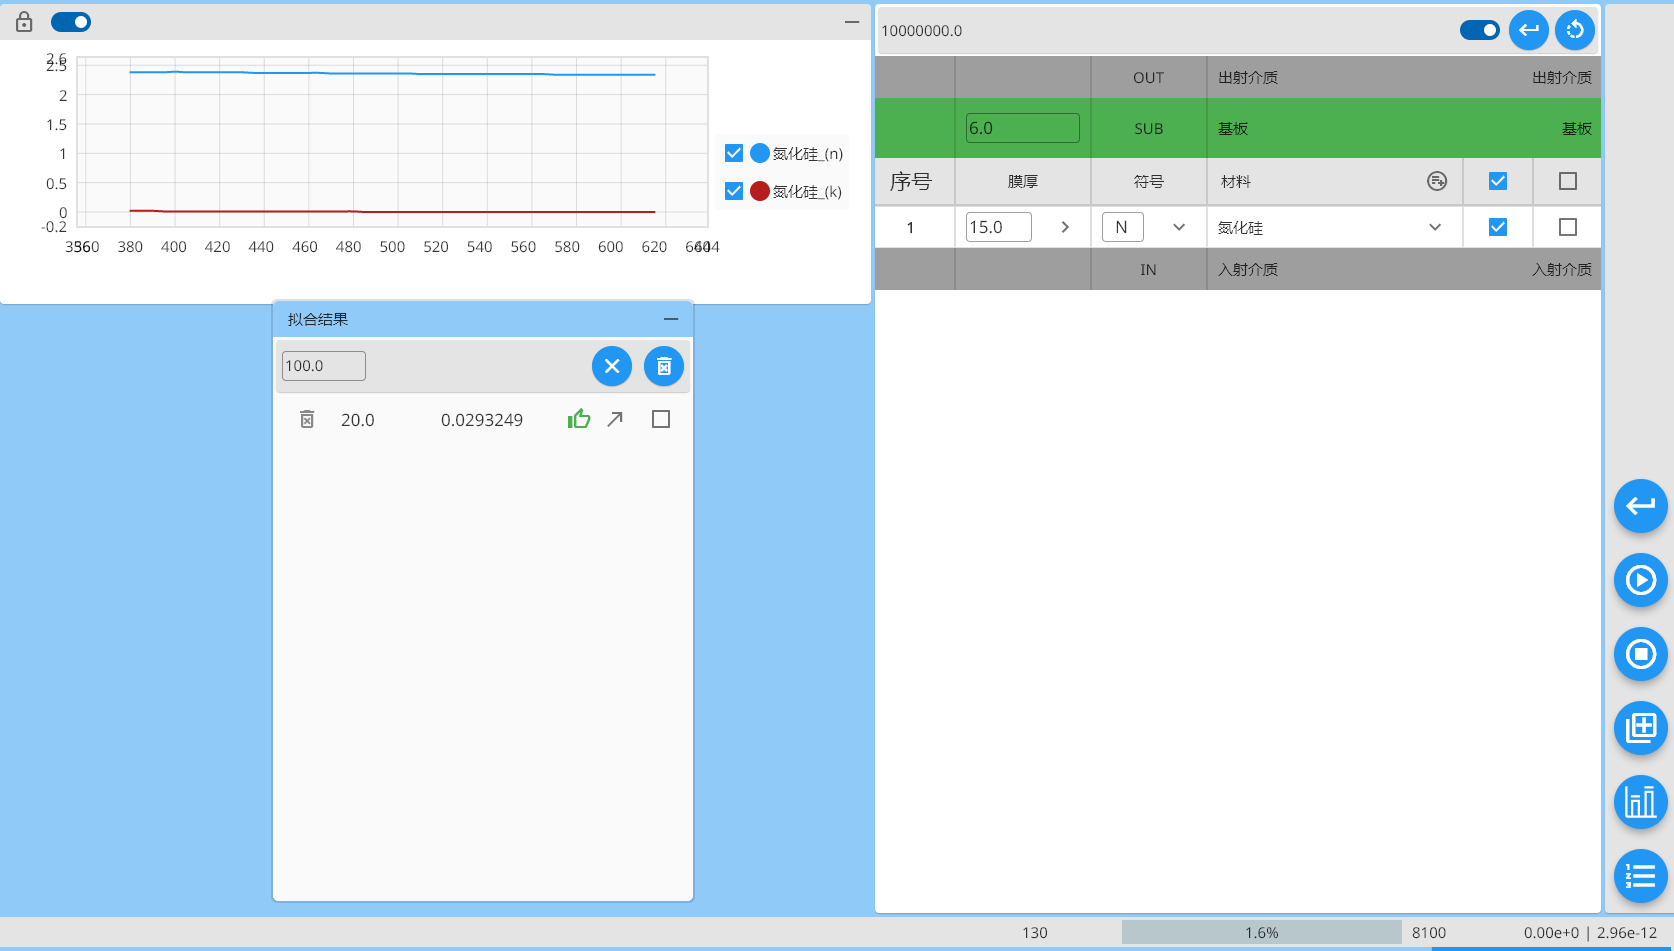The width and height of the screenshot is (1674, 951).
Task: Stop the running process using the stop icon
Action: [1640, 654]
